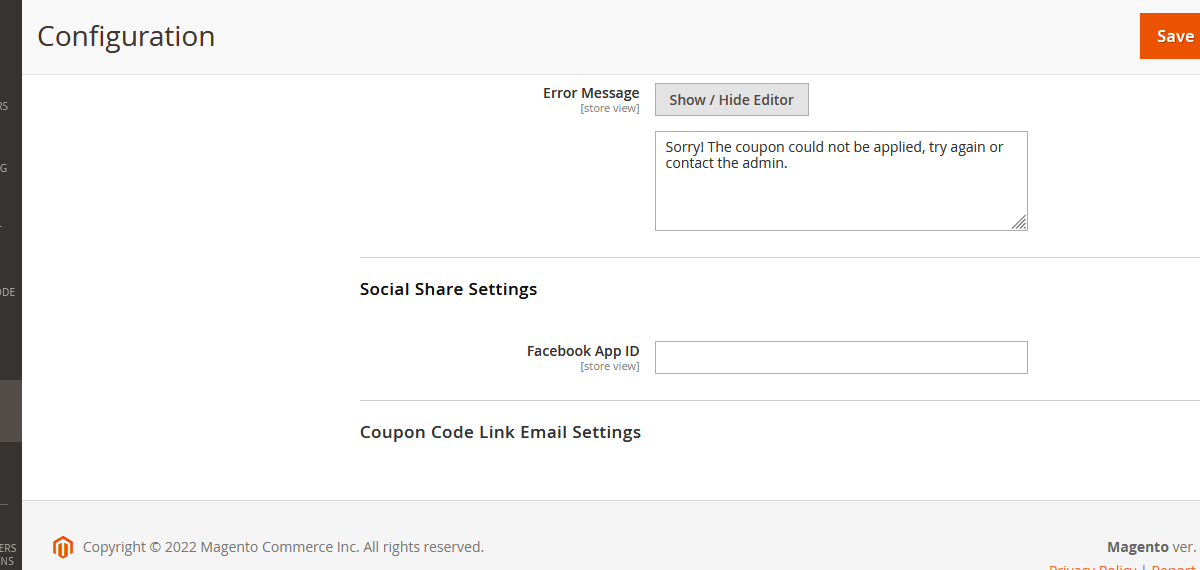Click the Magento ver. text in footer
1200x570 pixels.
[x=1151, y=547]
